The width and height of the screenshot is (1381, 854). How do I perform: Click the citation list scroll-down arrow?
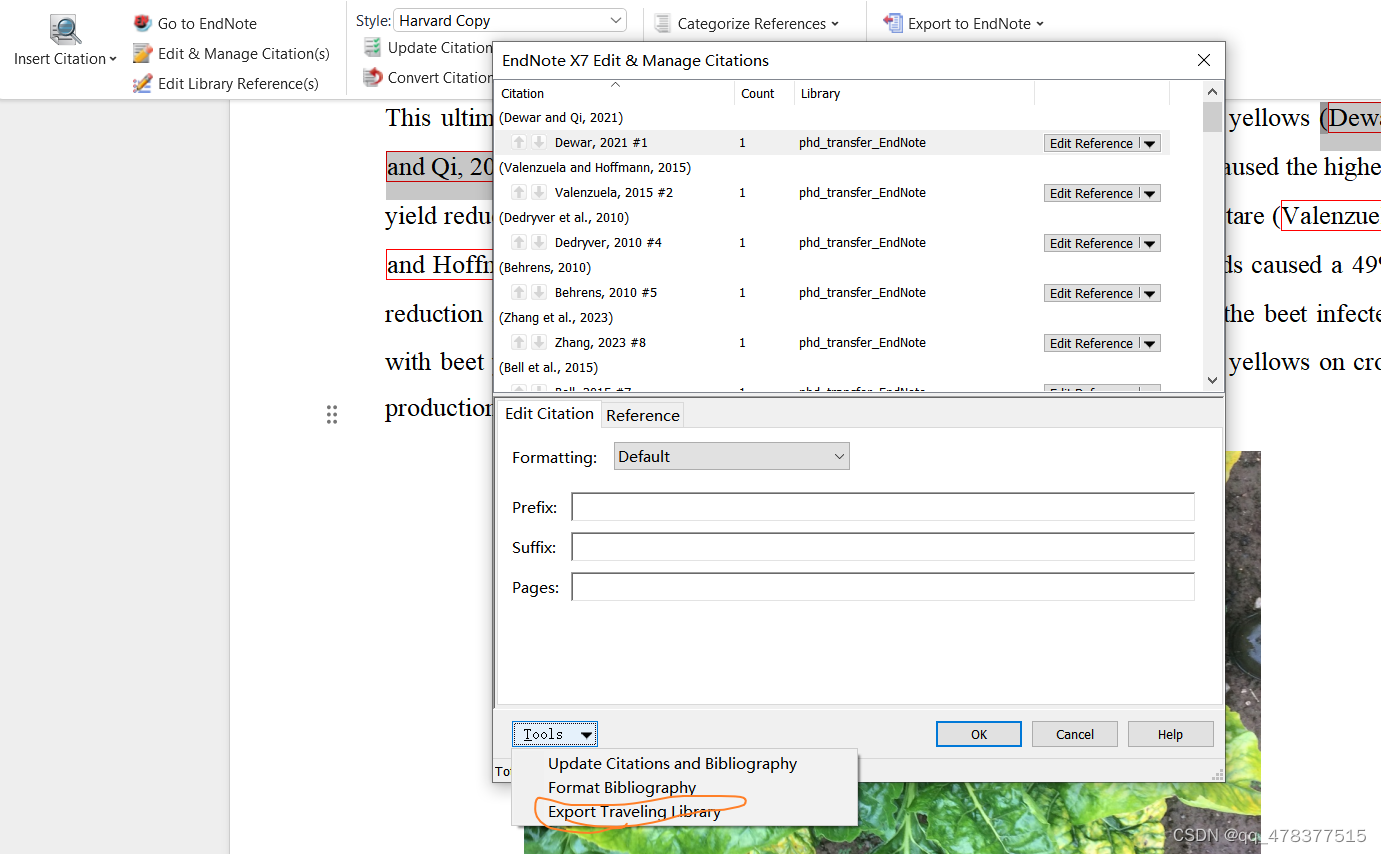(x=1212, y=380)
